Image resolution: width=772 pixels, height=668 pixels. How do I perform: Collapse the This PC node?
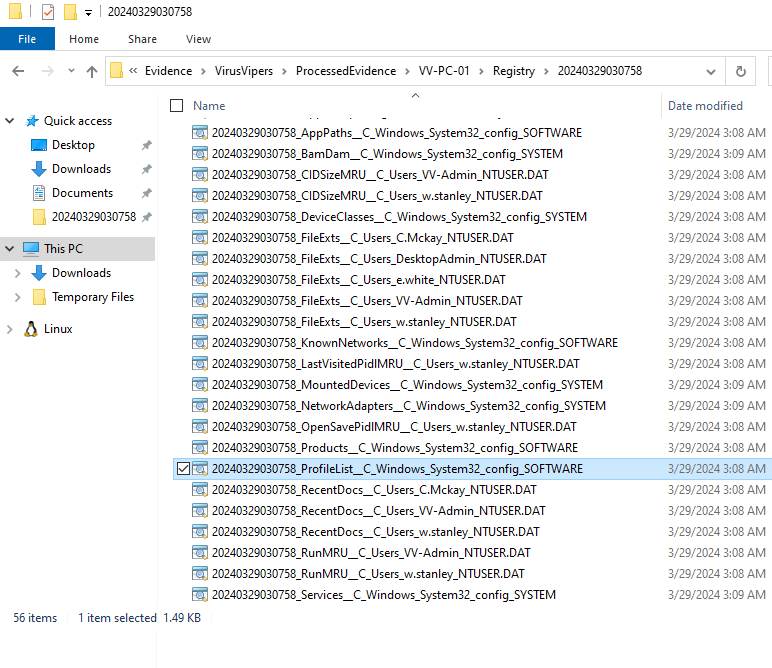tap(9, 249)
